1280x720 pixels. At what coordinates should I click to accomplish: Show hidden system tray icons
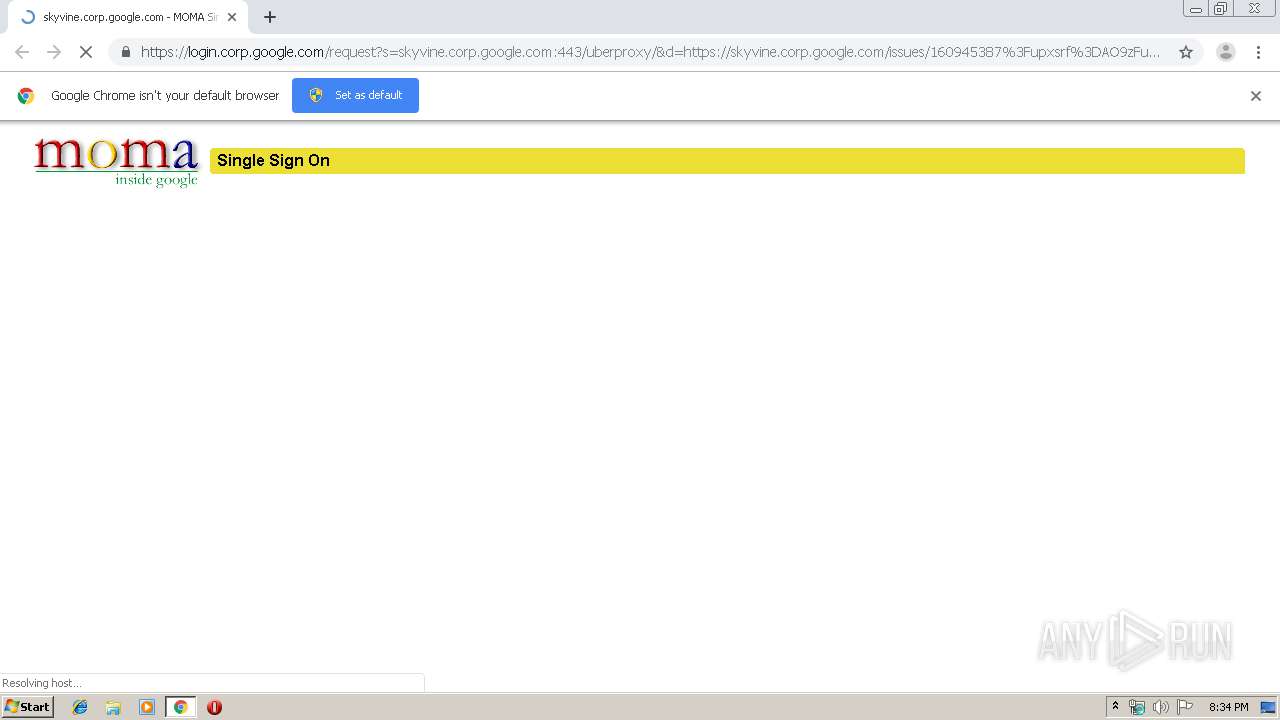1115,707
